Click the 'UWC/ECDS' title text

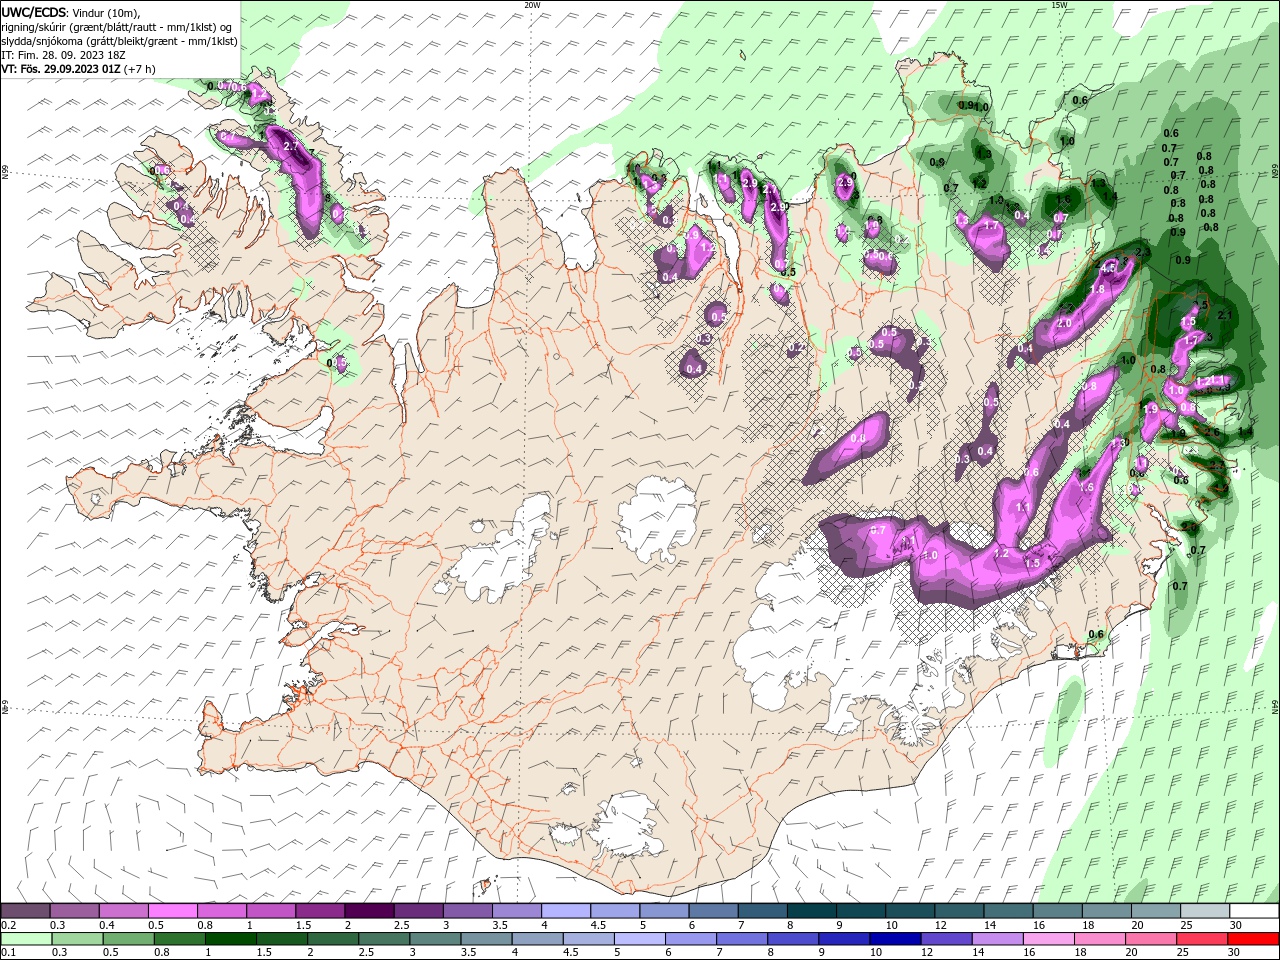(x=34, y=11)
